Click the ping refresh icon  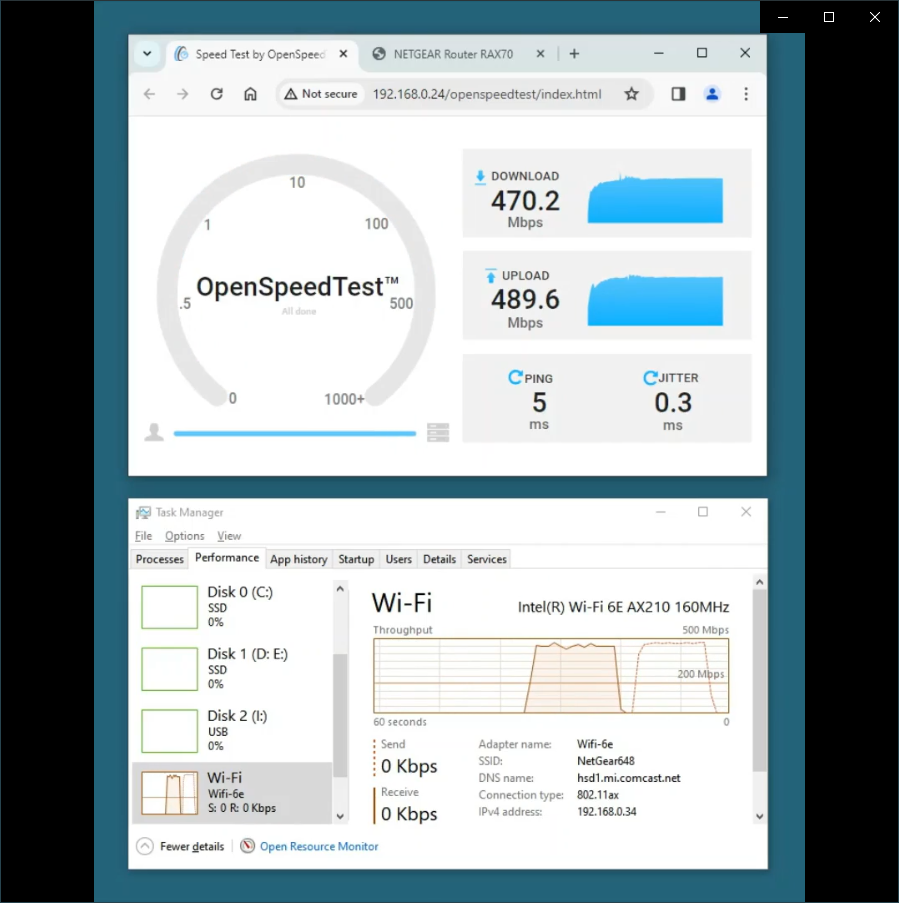pyautogui.click(x=515, y=378)
